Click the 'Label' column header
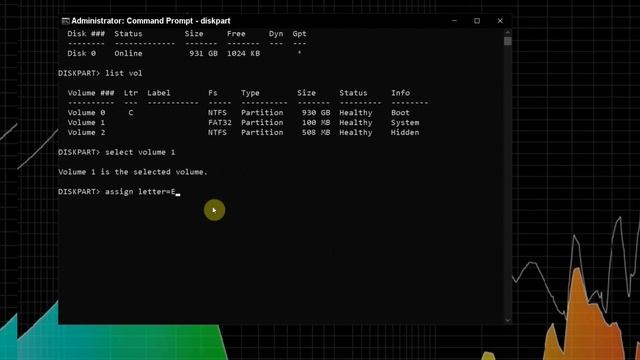This screenshot has height=360, width=640. pyautogui.click(x=159, y=93)
